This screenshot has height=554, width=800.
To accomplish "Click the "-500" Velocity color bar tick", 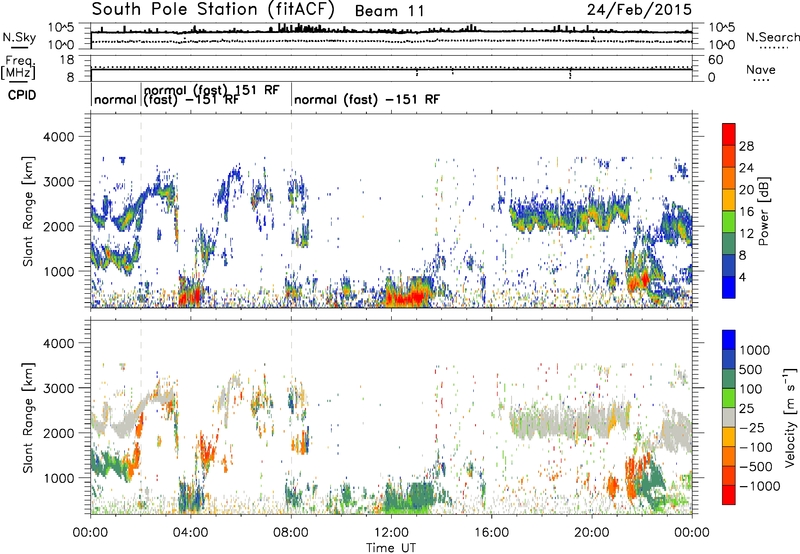I will 756,467.
